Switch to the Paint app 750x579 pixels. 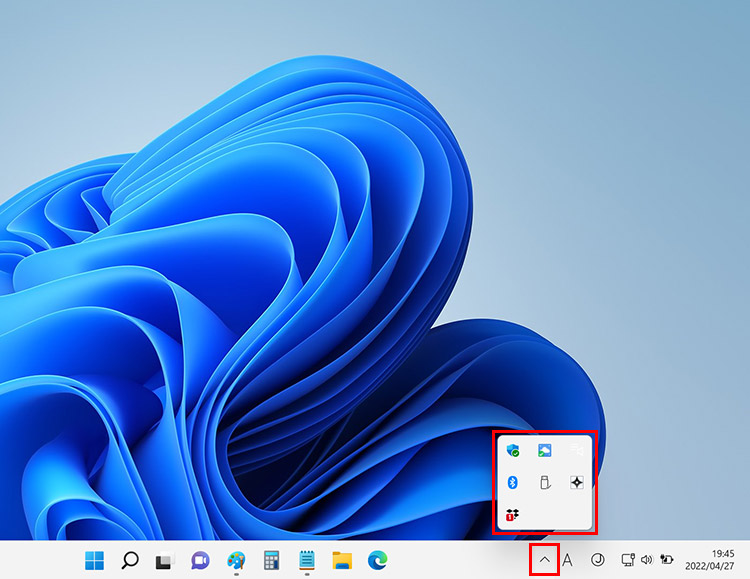[236, 560]
